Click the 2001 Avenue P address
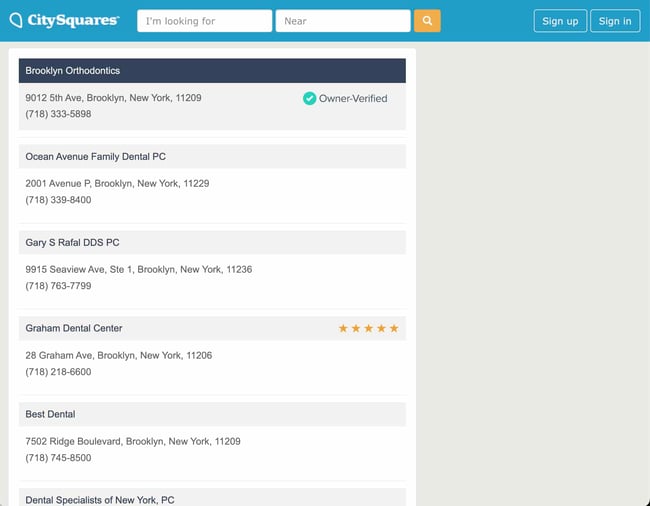The image size is (650, 506). point(117,184)
